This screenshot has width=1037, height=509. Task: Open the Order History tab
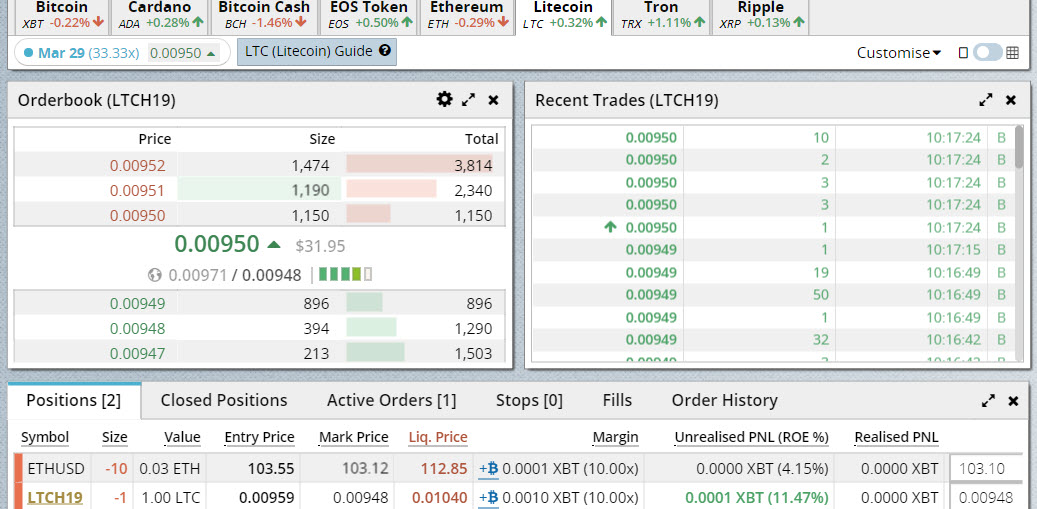[x=724, y=401]
